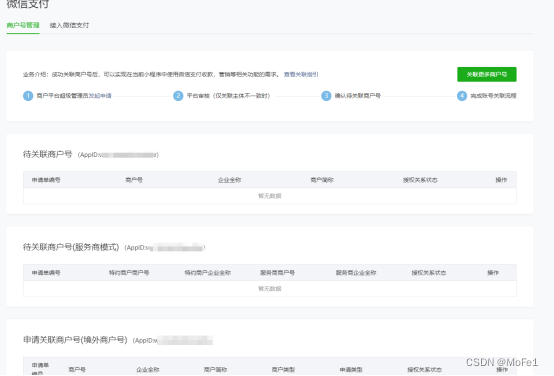Click 暂无数据 row in 服务商模式 table

[270, 288]
